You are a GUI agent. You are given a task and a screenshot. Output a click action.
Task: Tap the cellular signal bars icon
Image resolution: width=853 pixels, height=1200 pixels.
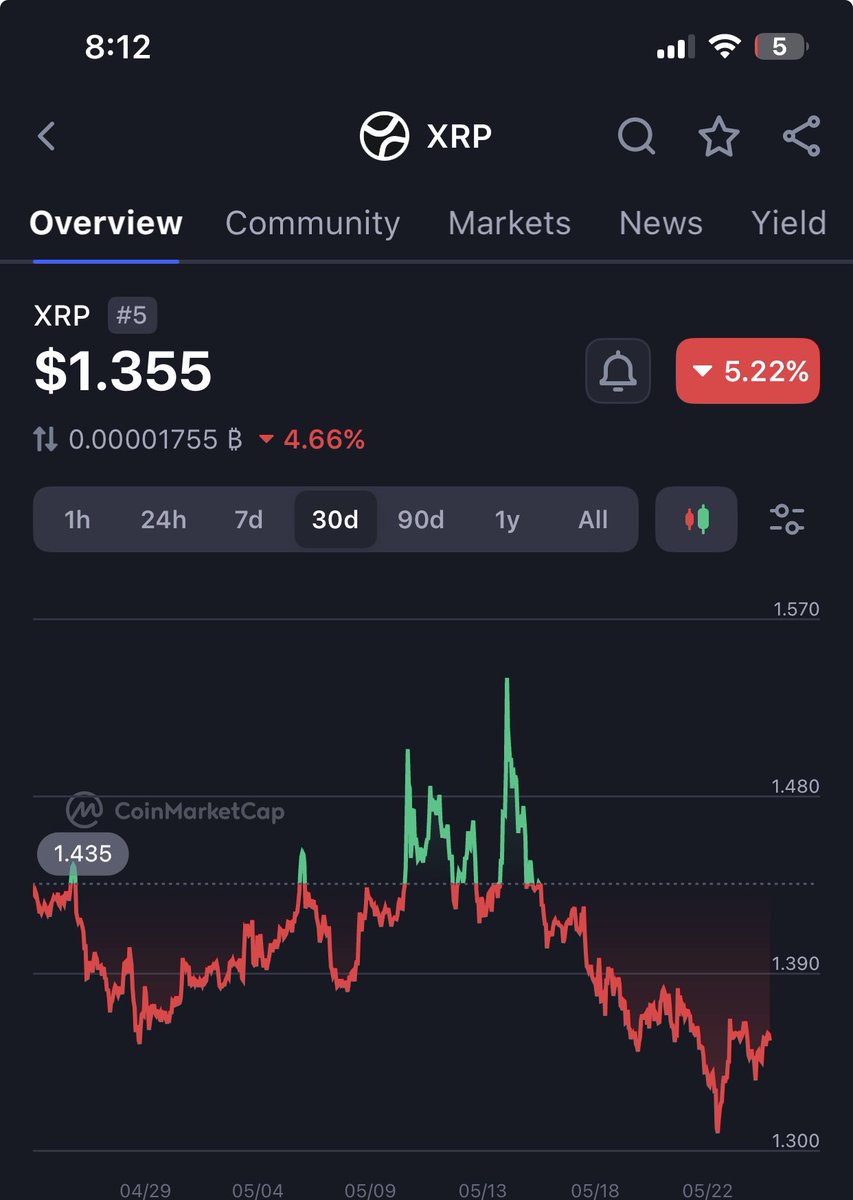(x=675, y=47)
